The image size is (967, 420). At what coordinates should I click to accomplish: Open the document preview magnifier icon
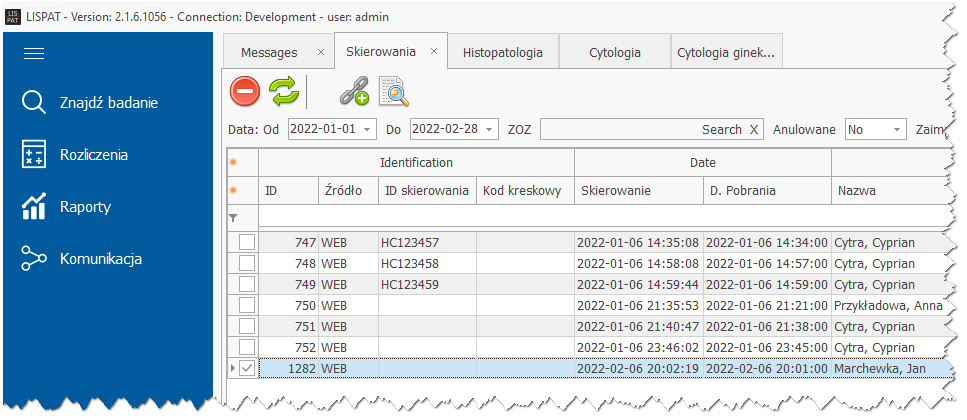[395, 93]
